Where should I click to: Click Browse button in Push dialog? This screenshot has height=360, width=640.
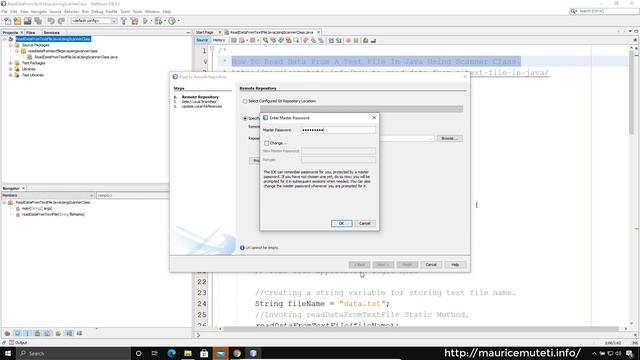click(x=449, y=139)
